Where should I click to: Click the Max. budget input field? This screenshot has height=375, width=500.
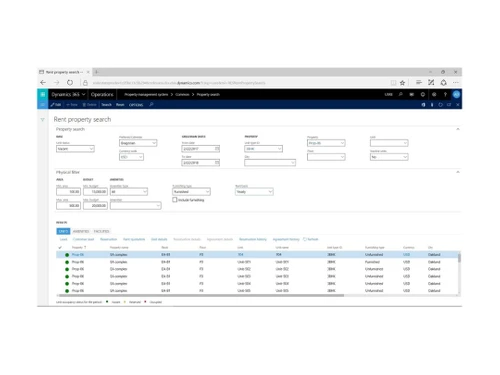click(x=95, y=206)
